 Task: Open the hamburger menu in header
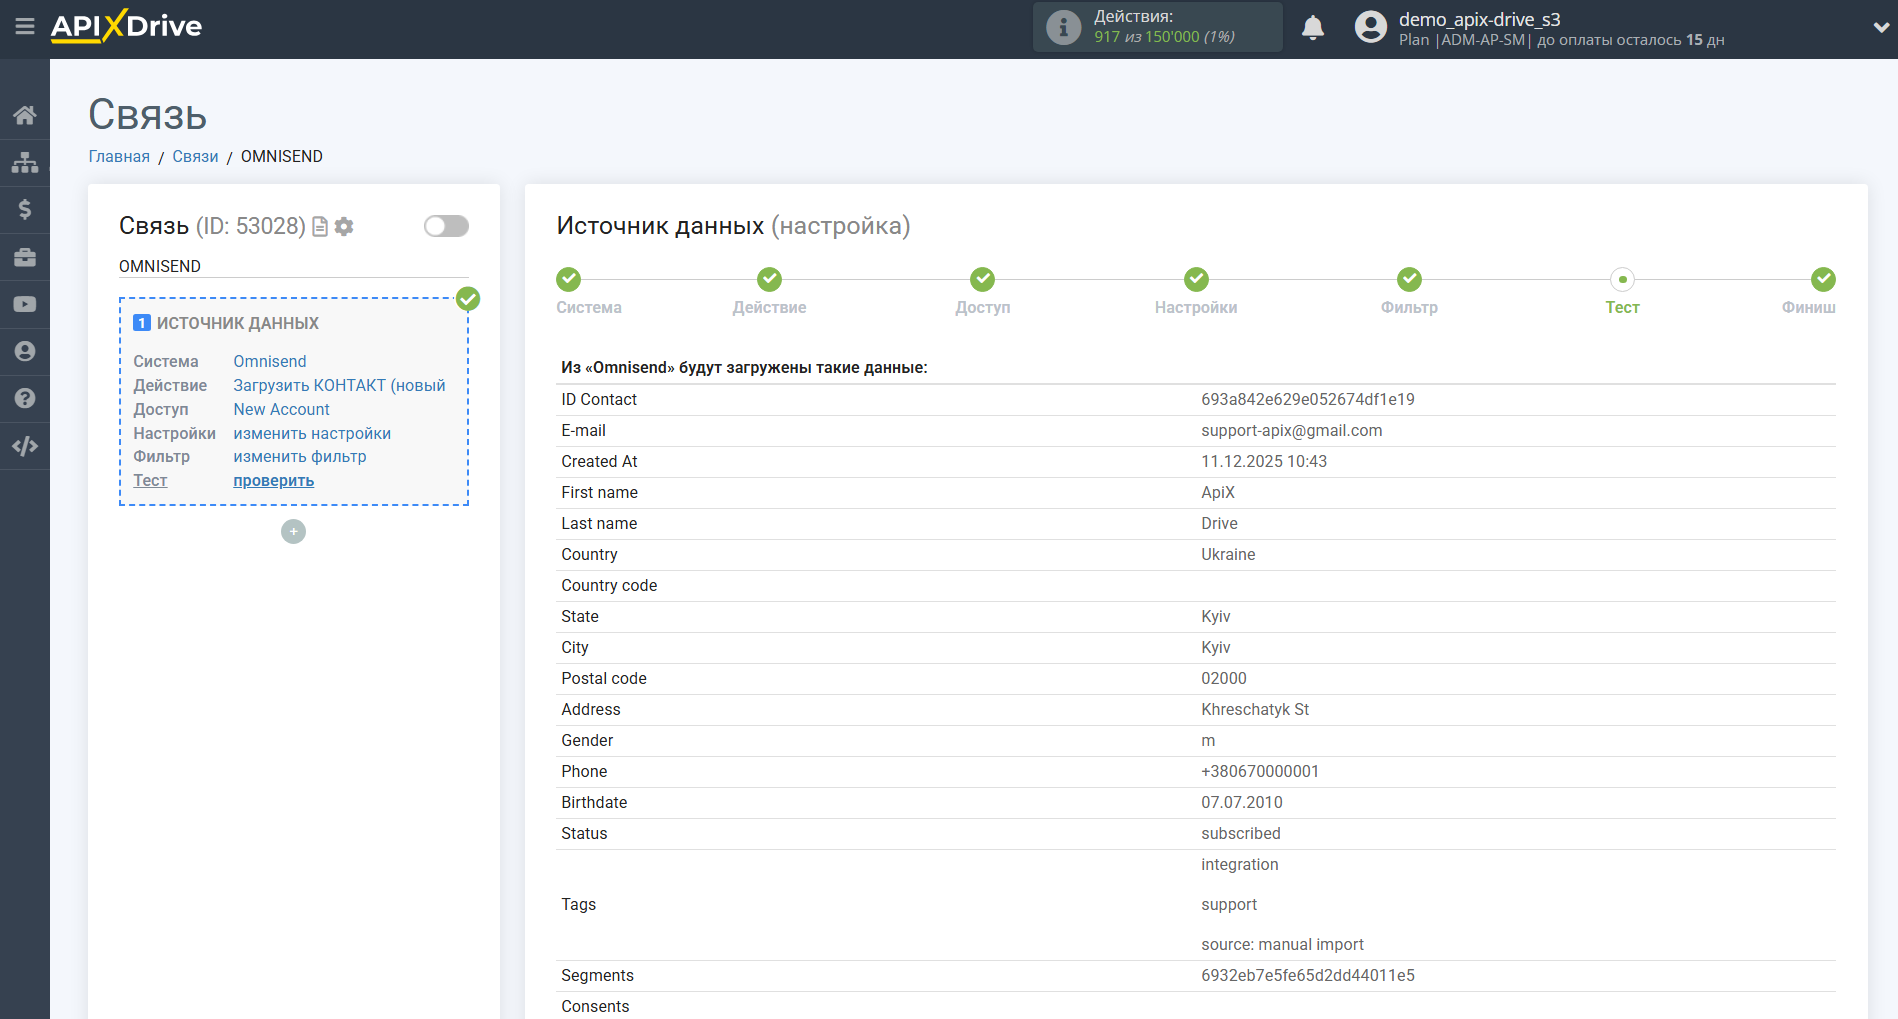click(x=25, y=27)
